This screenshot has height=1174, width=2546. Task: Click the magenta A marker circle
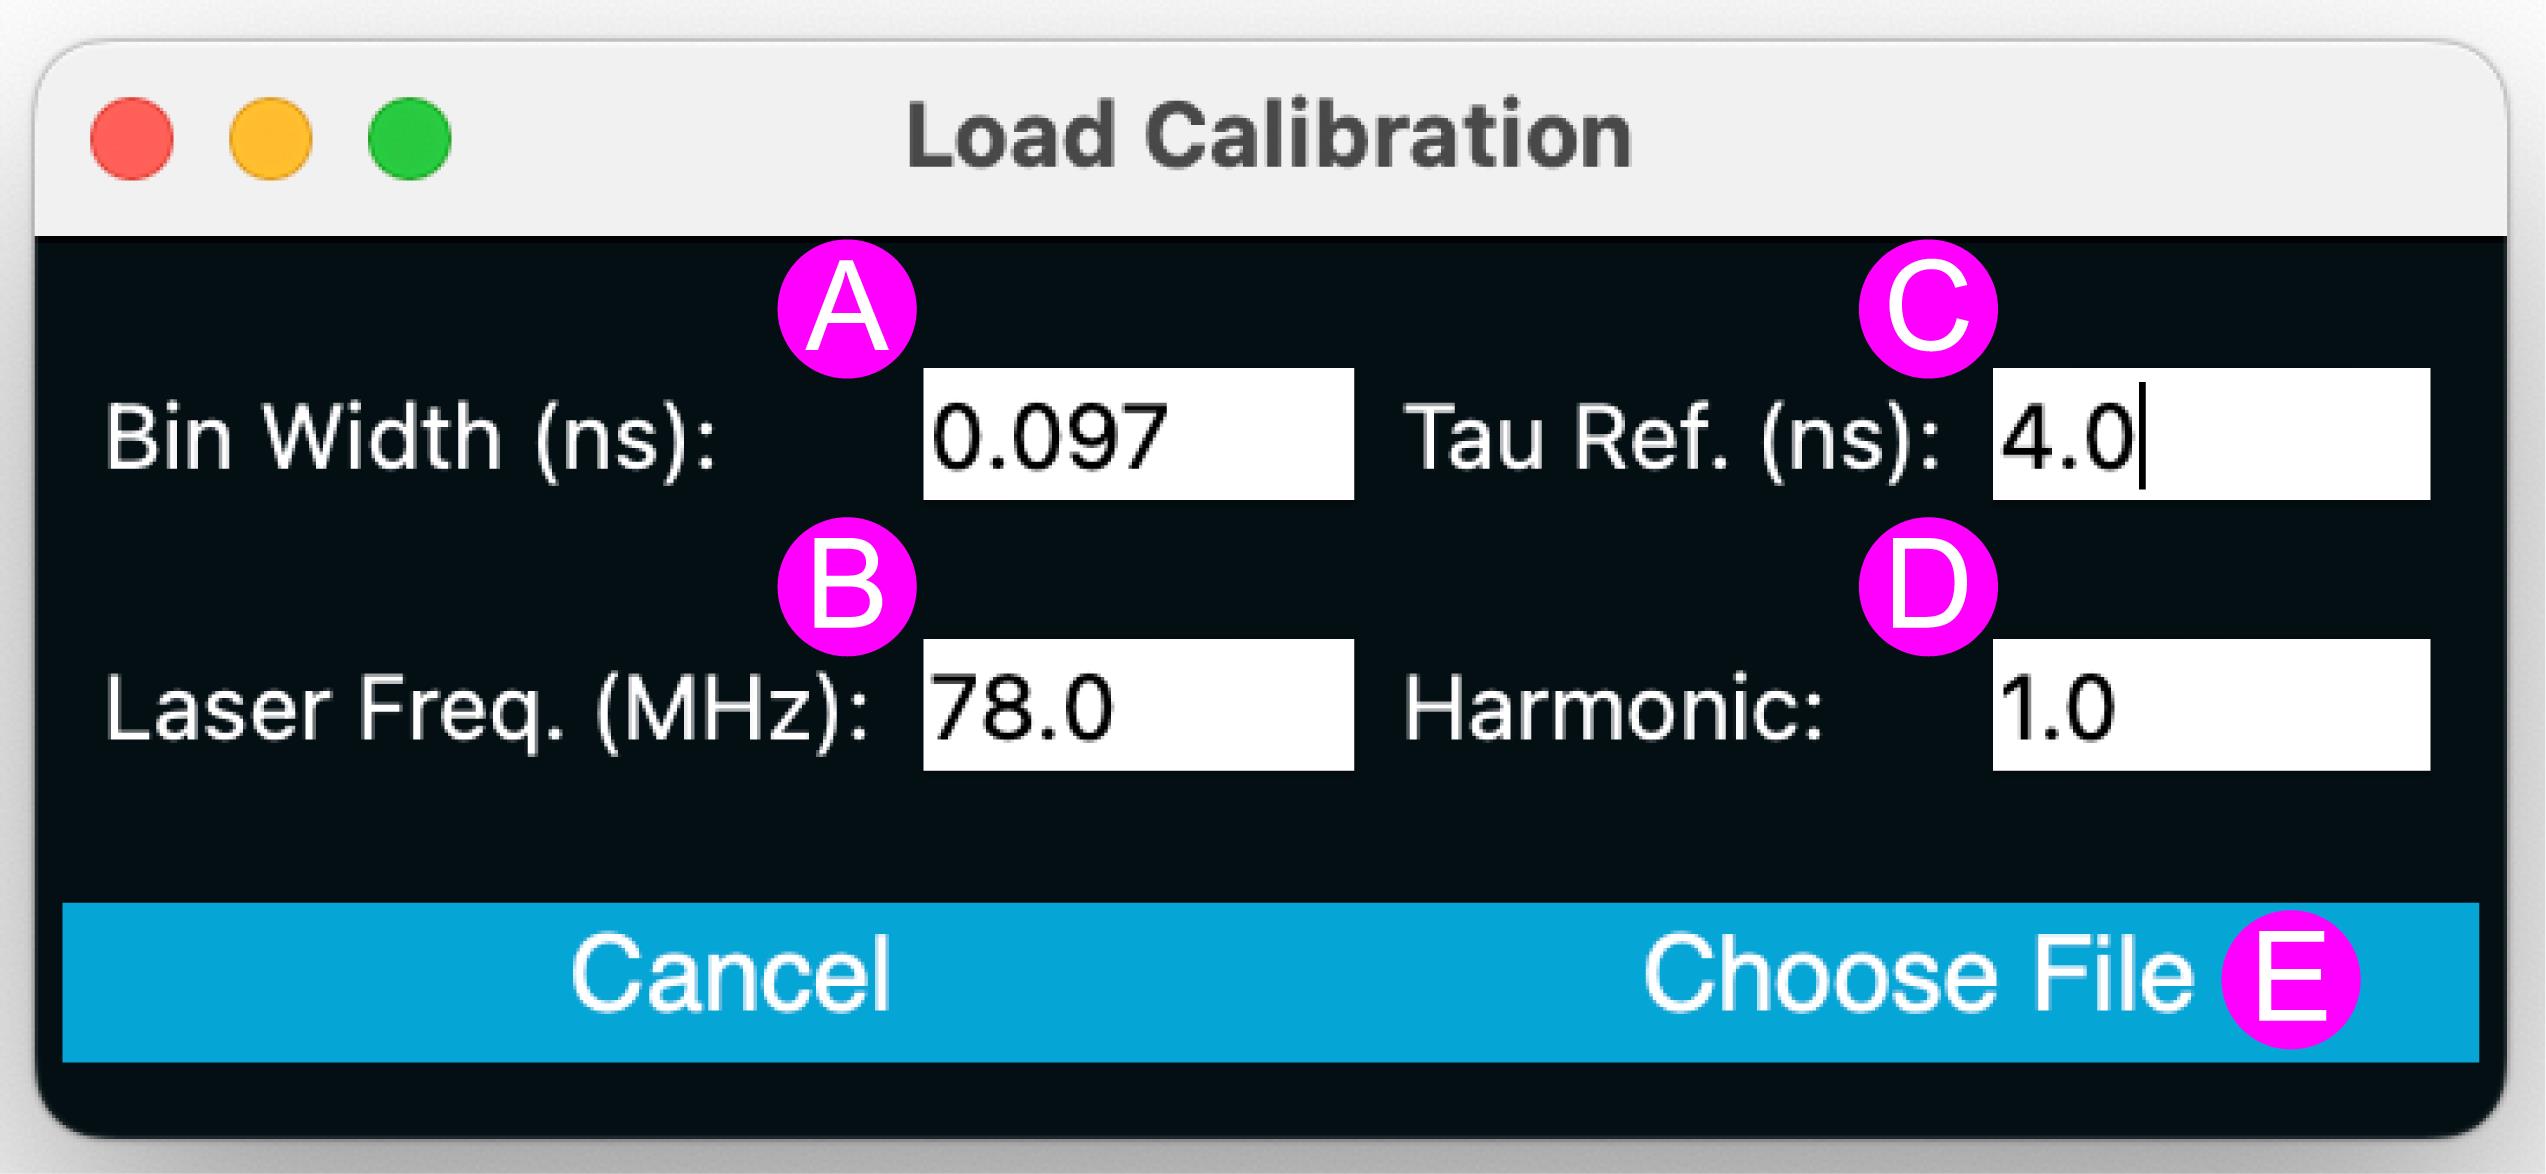point(847,308)
